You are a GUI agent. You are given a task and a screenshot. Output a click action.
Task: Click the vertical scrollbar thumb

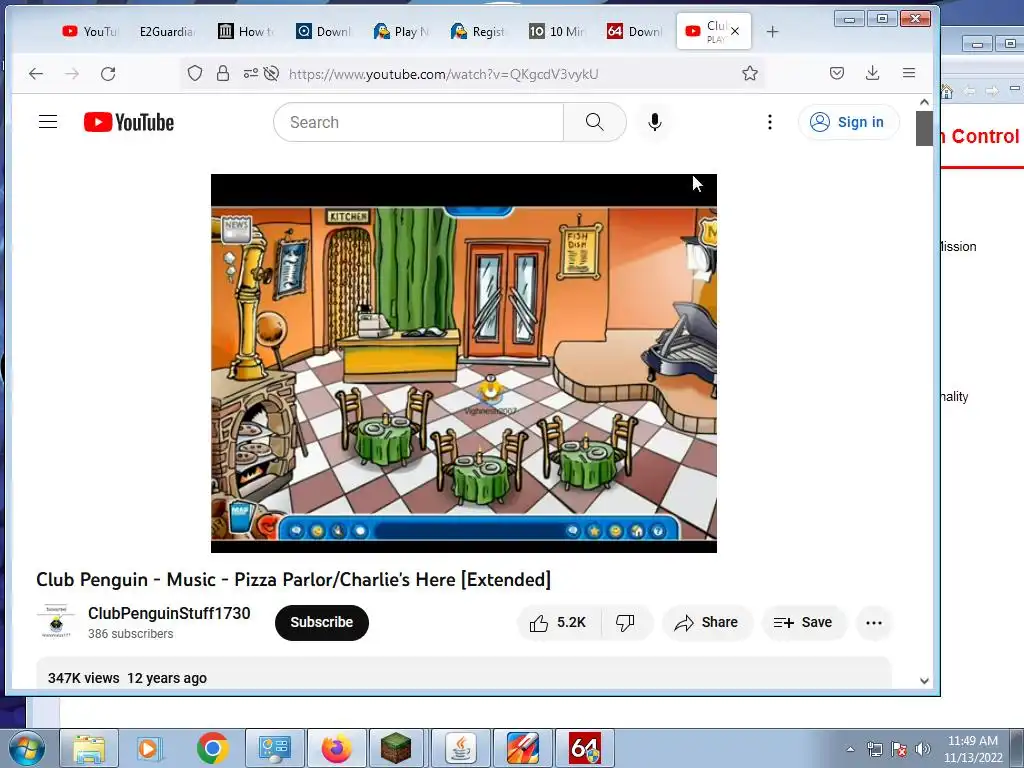(924, 129)
